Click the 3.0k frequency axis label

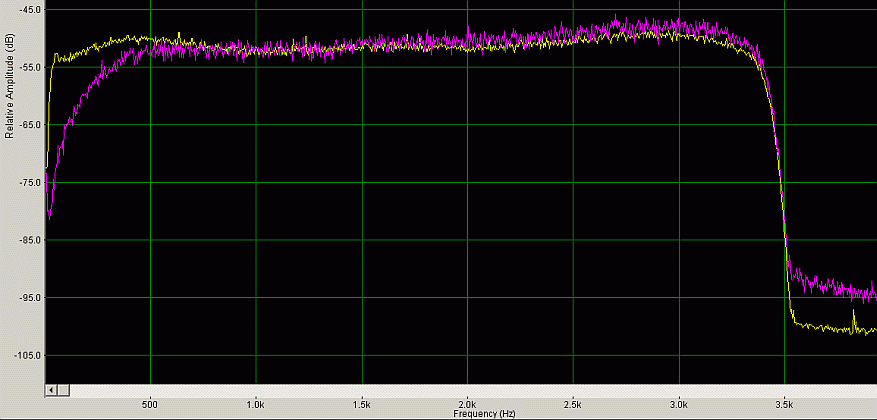[679, 404]
